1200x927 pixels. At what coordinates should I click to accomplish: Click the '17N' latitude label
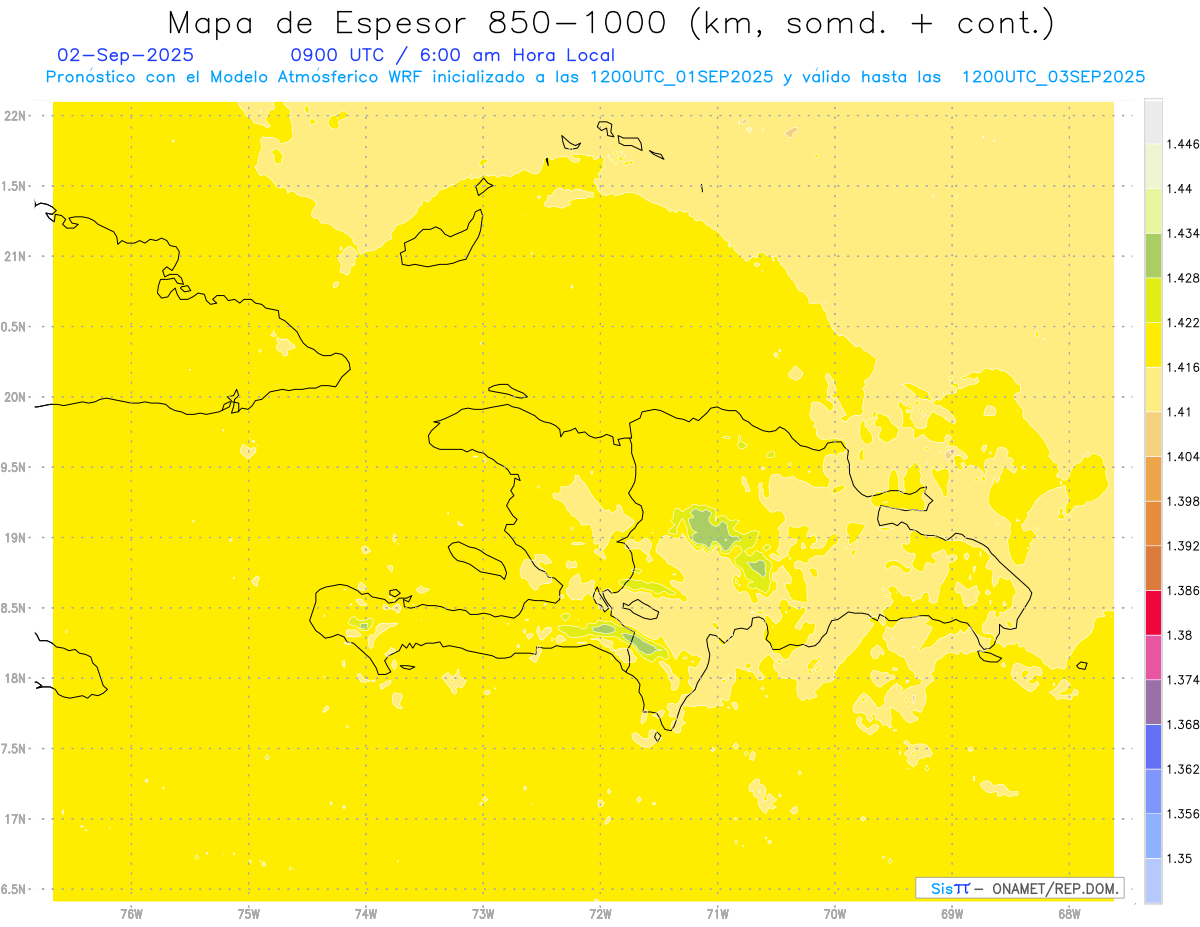(x=15, y=820)
